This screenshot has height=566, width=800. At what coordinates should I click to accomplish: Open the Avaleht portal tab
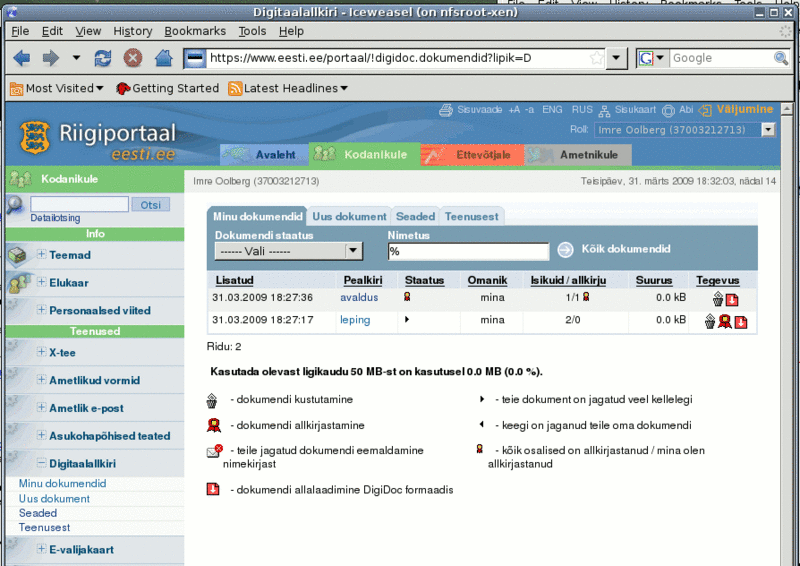pos(264,155)
